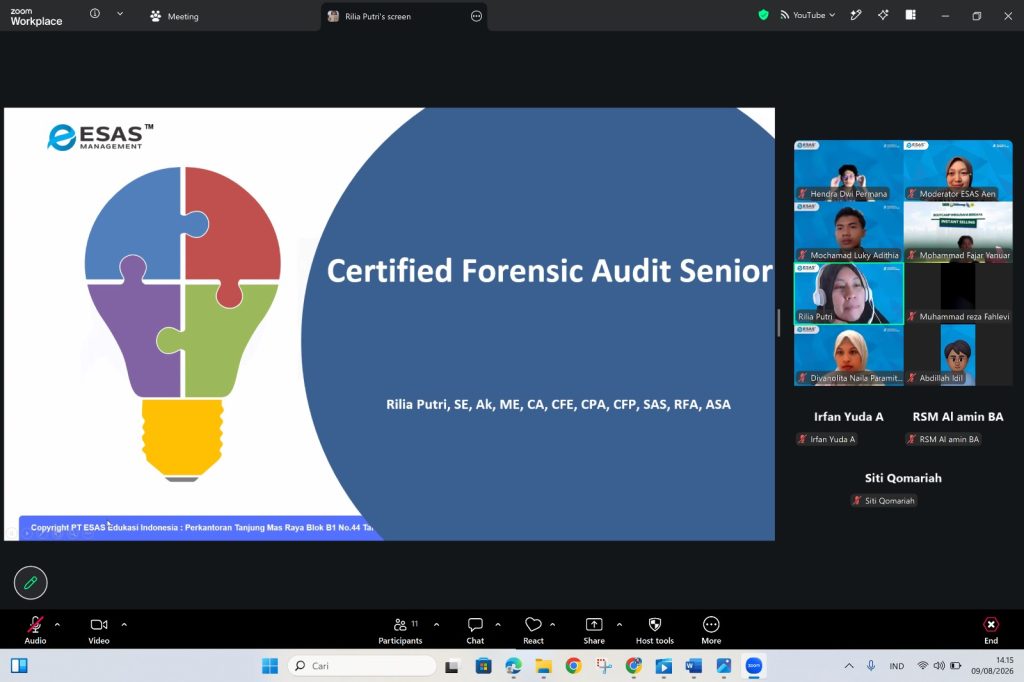Show hidden system tray icons
This screenshot has height=682, width=1024.
click(x=849, y=666)
